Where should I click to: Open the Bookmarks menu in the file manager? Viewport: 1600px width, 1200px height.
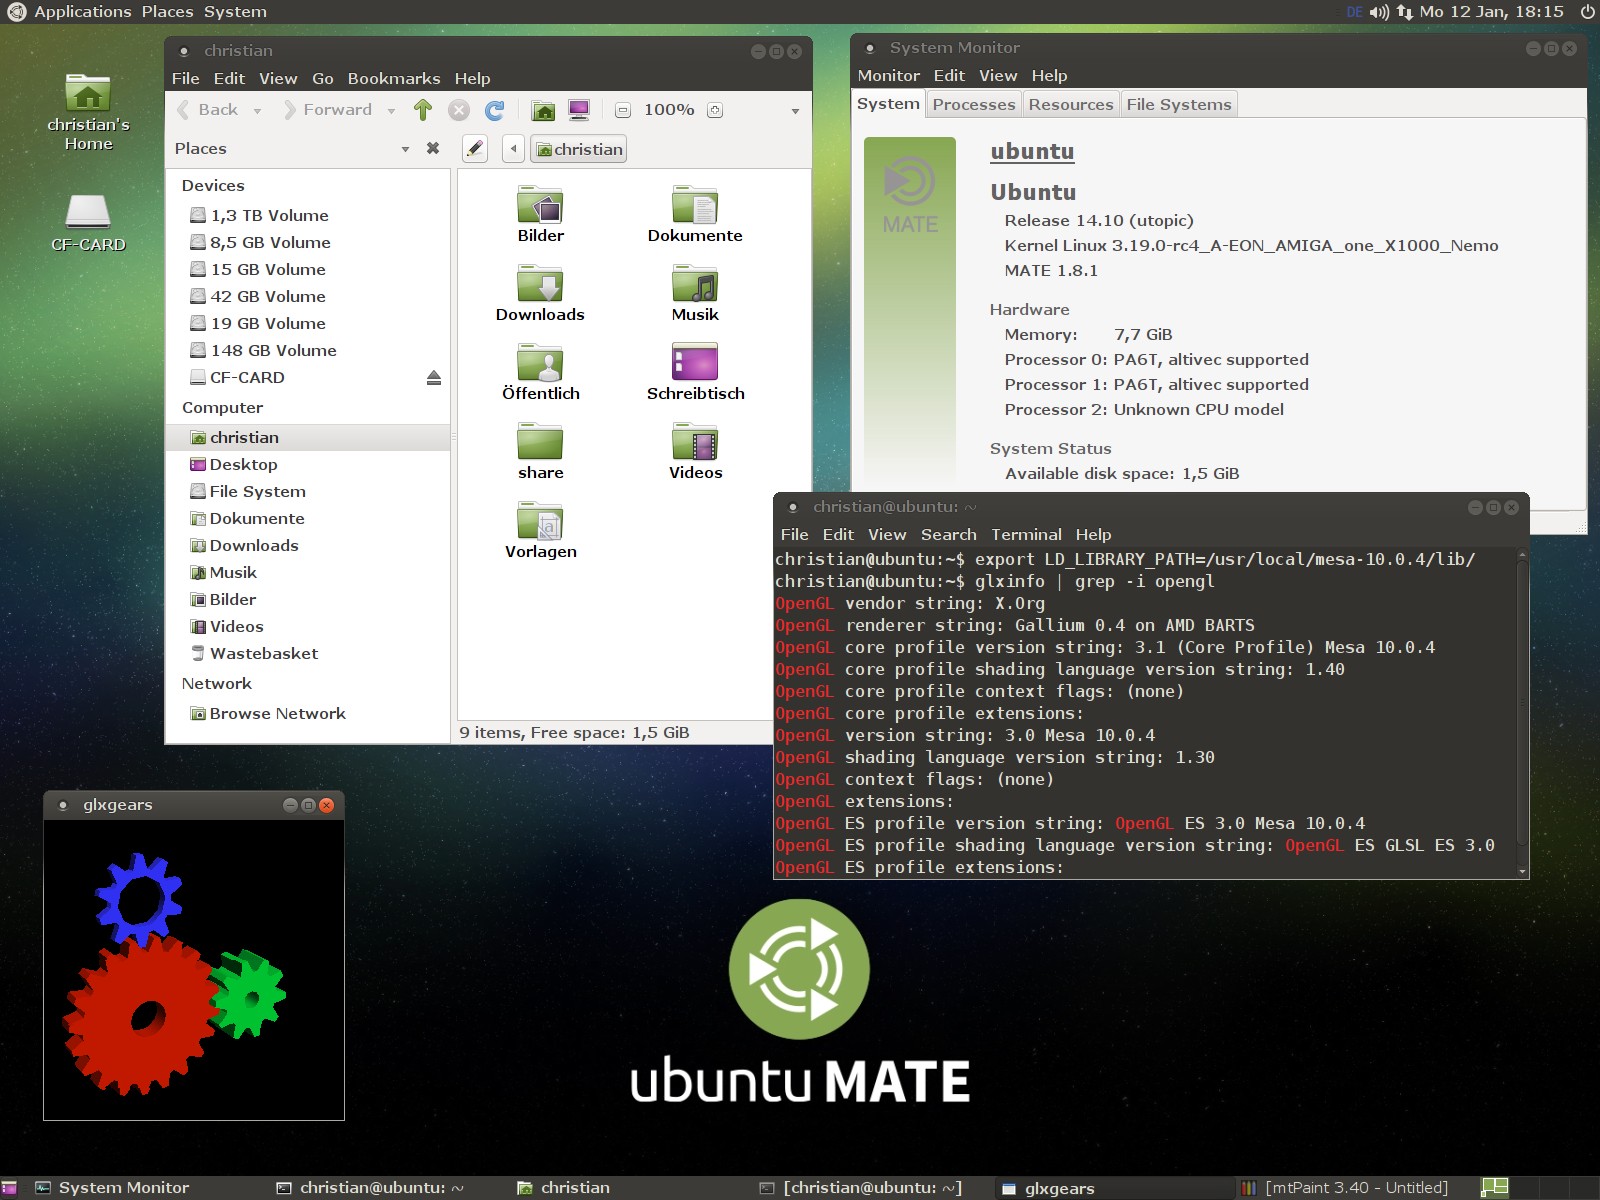point(394,78)
